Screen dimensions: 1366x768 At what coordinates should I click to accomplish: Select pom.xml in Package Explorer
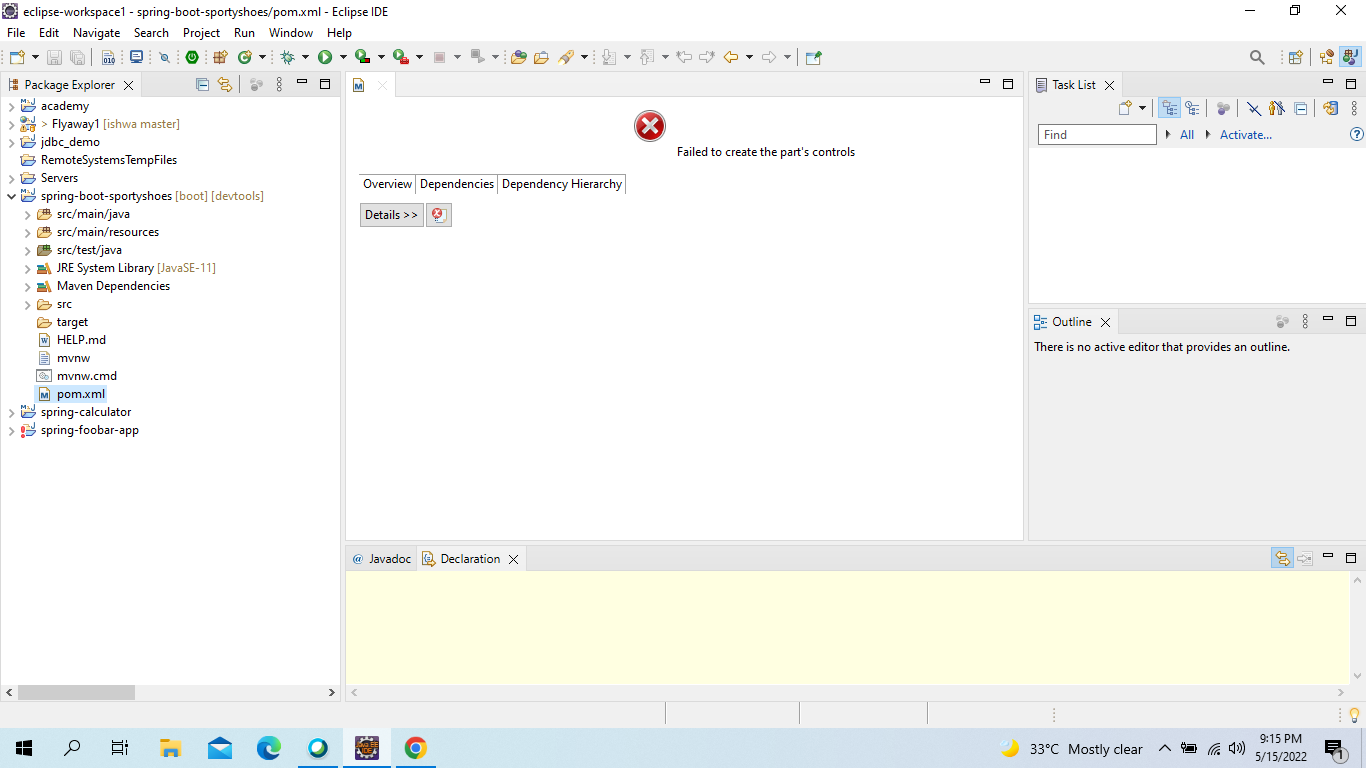coord(81,394)
